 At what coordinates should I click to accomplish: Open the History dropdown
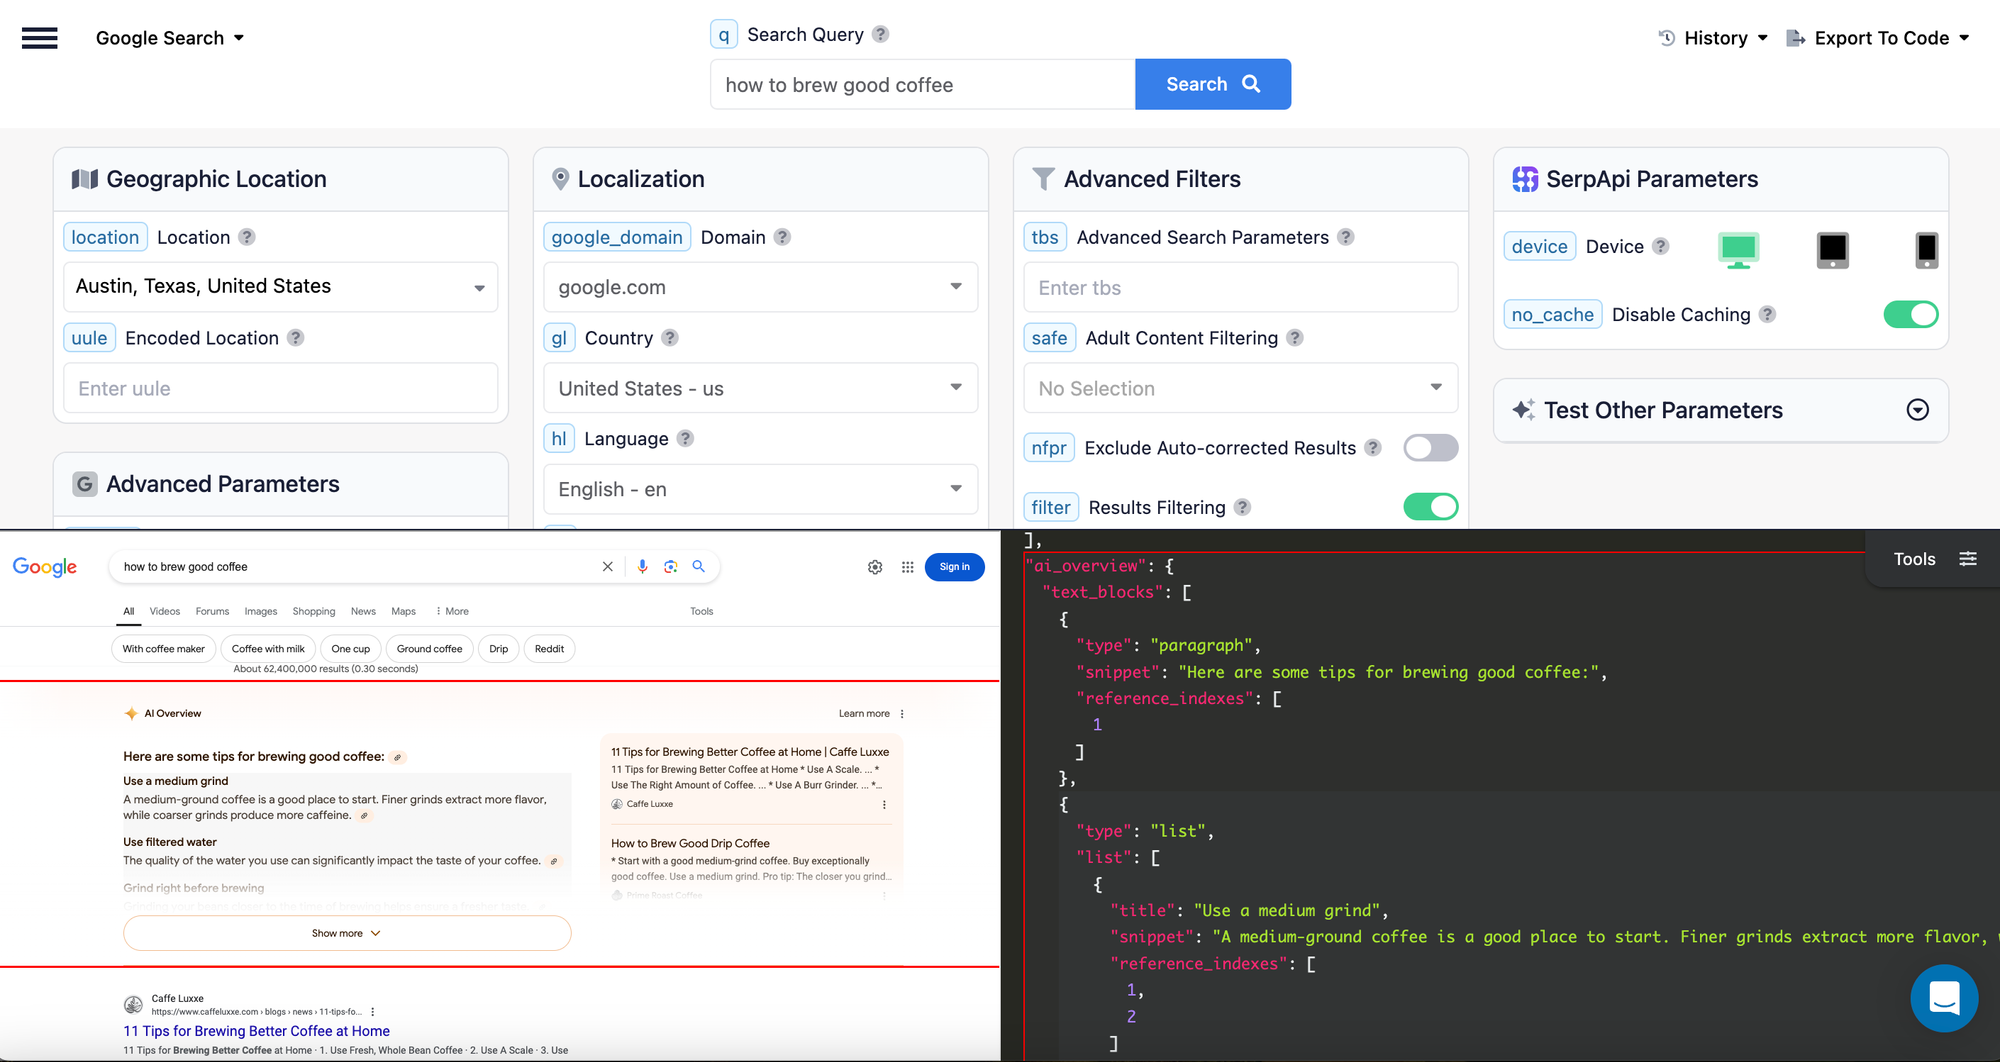coord(1713,38)
